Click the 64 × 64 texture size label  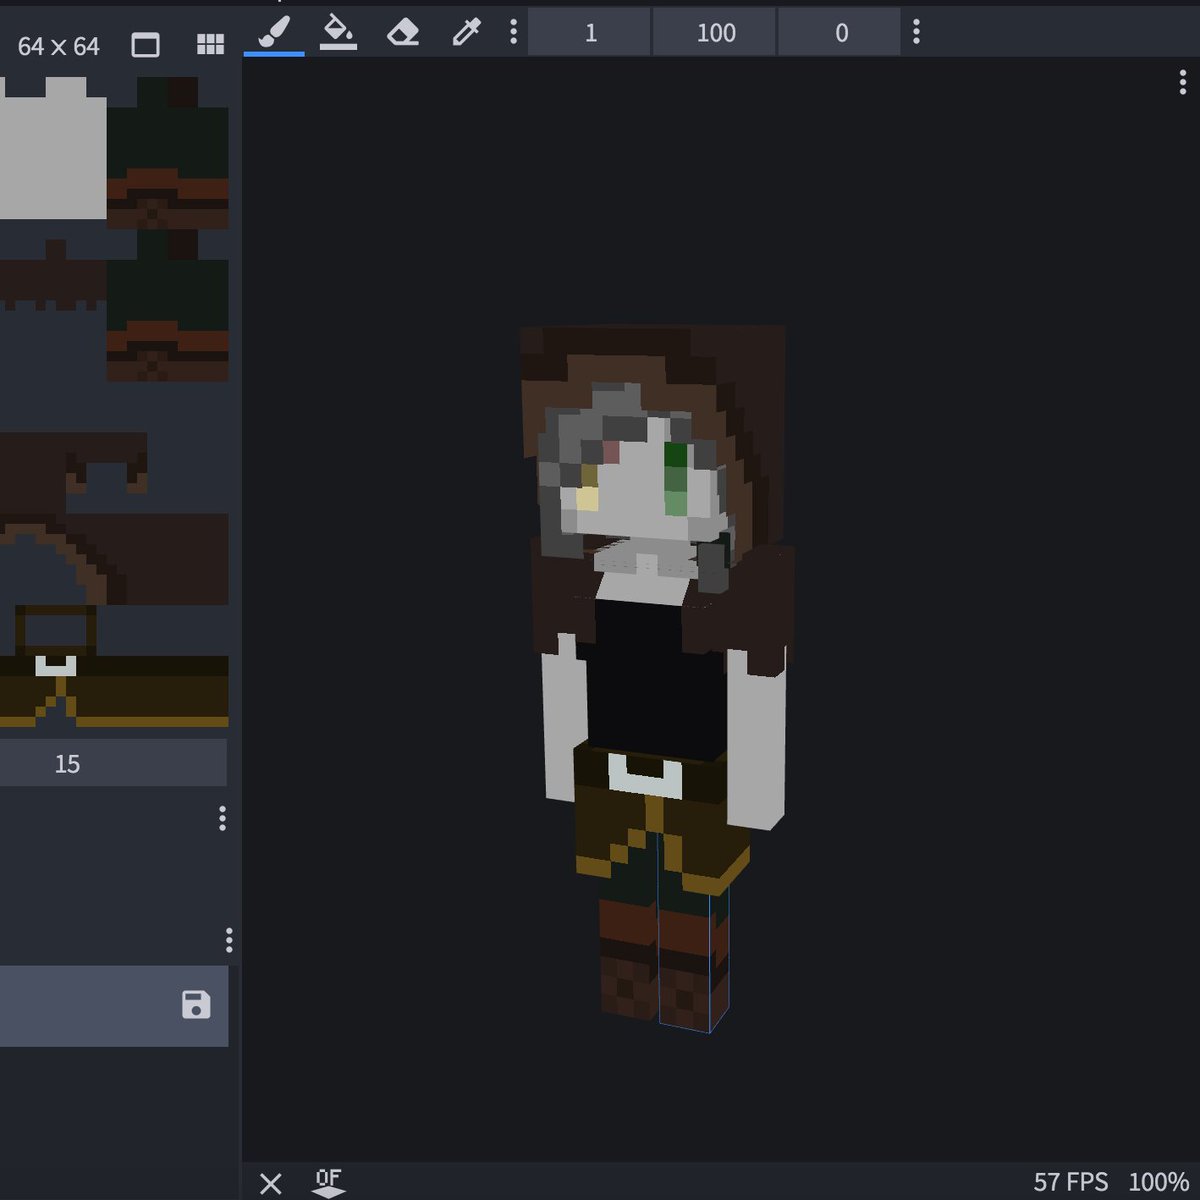(58, 46)
